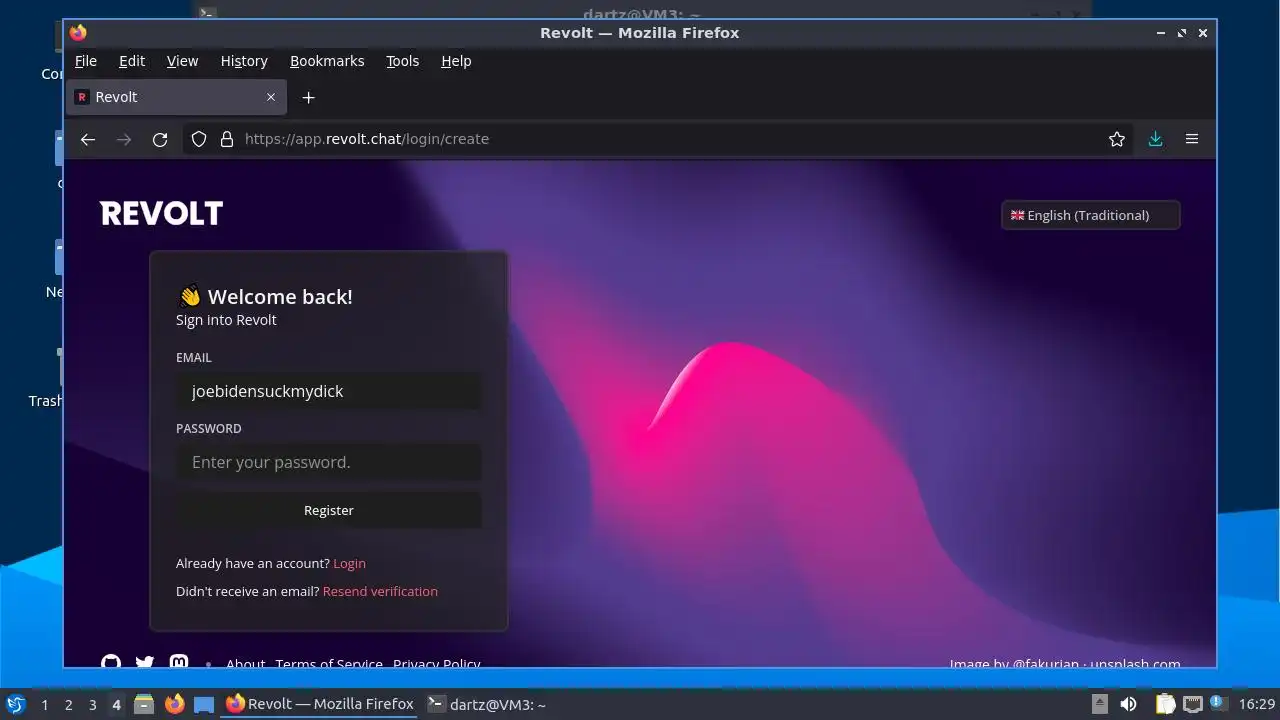Switch to dartz@VM3 terminal taskbar entry
The height and width of the screenshot is (720, 1280).
[487, 704]
